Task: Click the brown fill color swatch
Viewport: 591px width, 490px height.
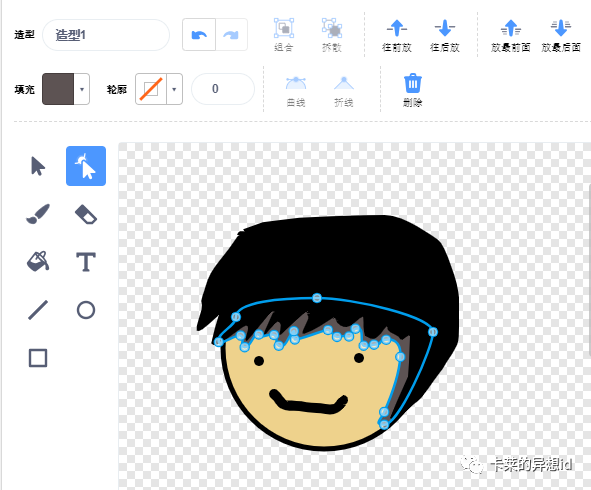Action: coord(58,89)
